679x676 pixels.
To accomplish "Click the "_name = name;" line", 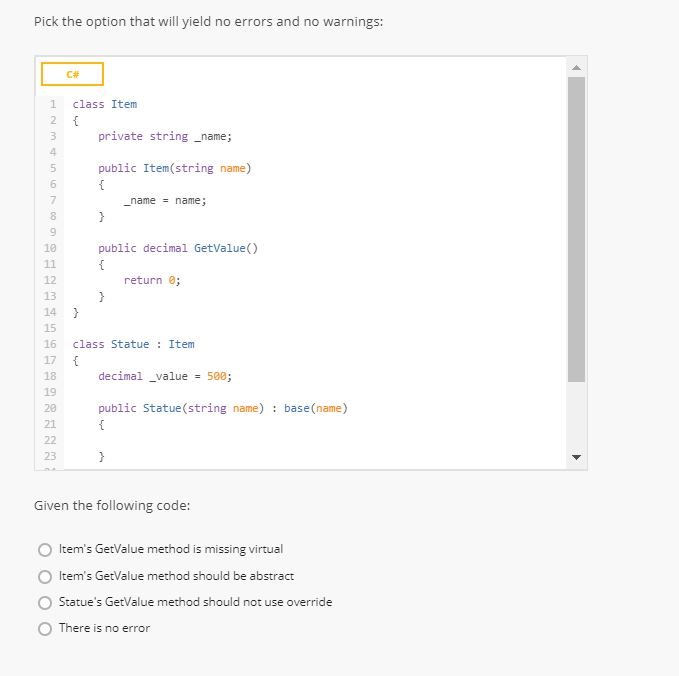I will coord(165,201).
